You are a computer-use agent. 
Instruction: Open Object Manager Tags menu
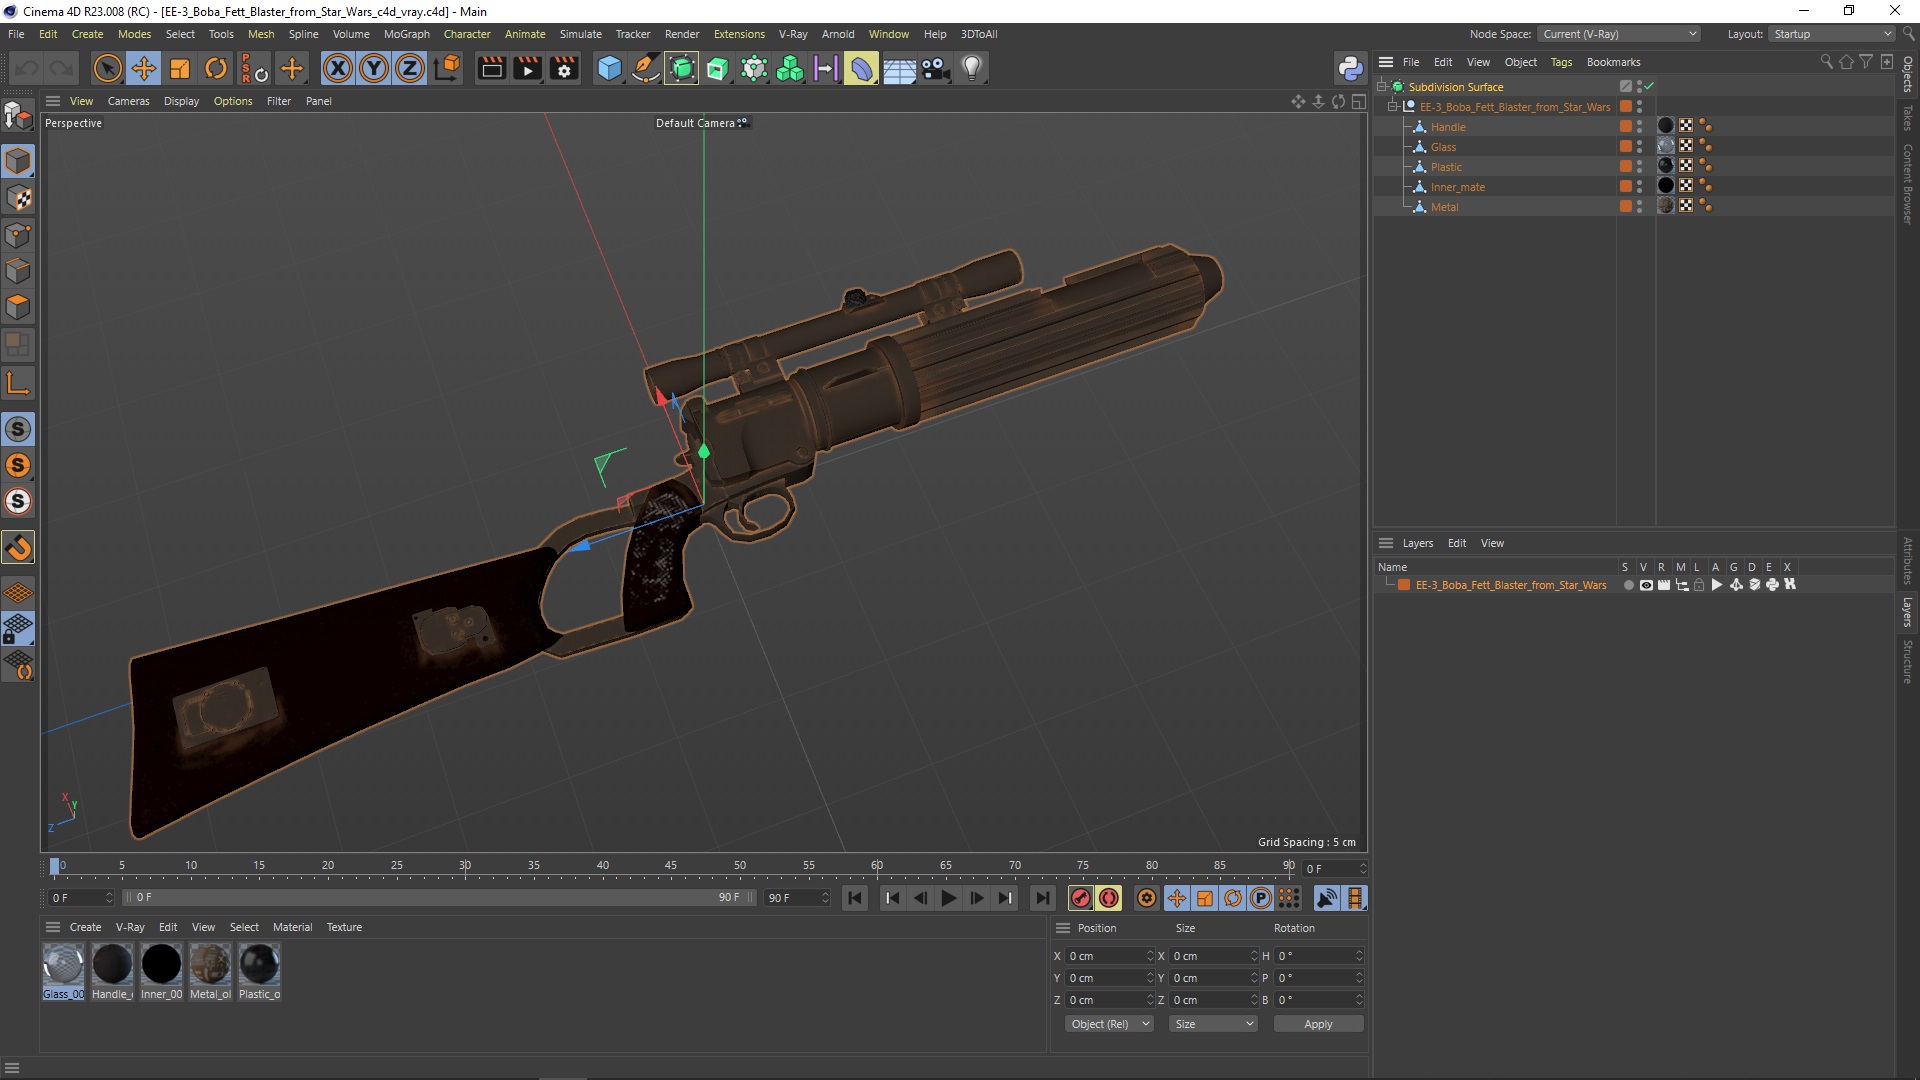point(1561,62)
